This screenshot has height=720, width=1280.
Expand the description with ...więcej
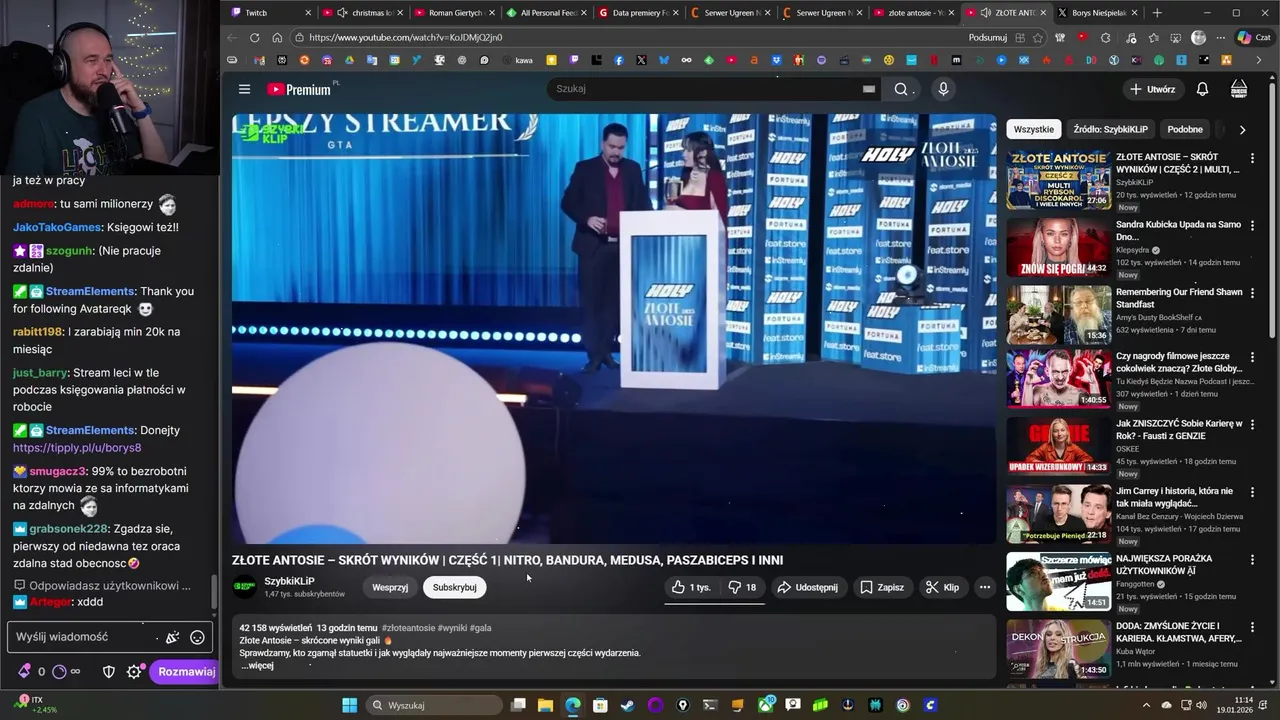[x=257, y=665]
